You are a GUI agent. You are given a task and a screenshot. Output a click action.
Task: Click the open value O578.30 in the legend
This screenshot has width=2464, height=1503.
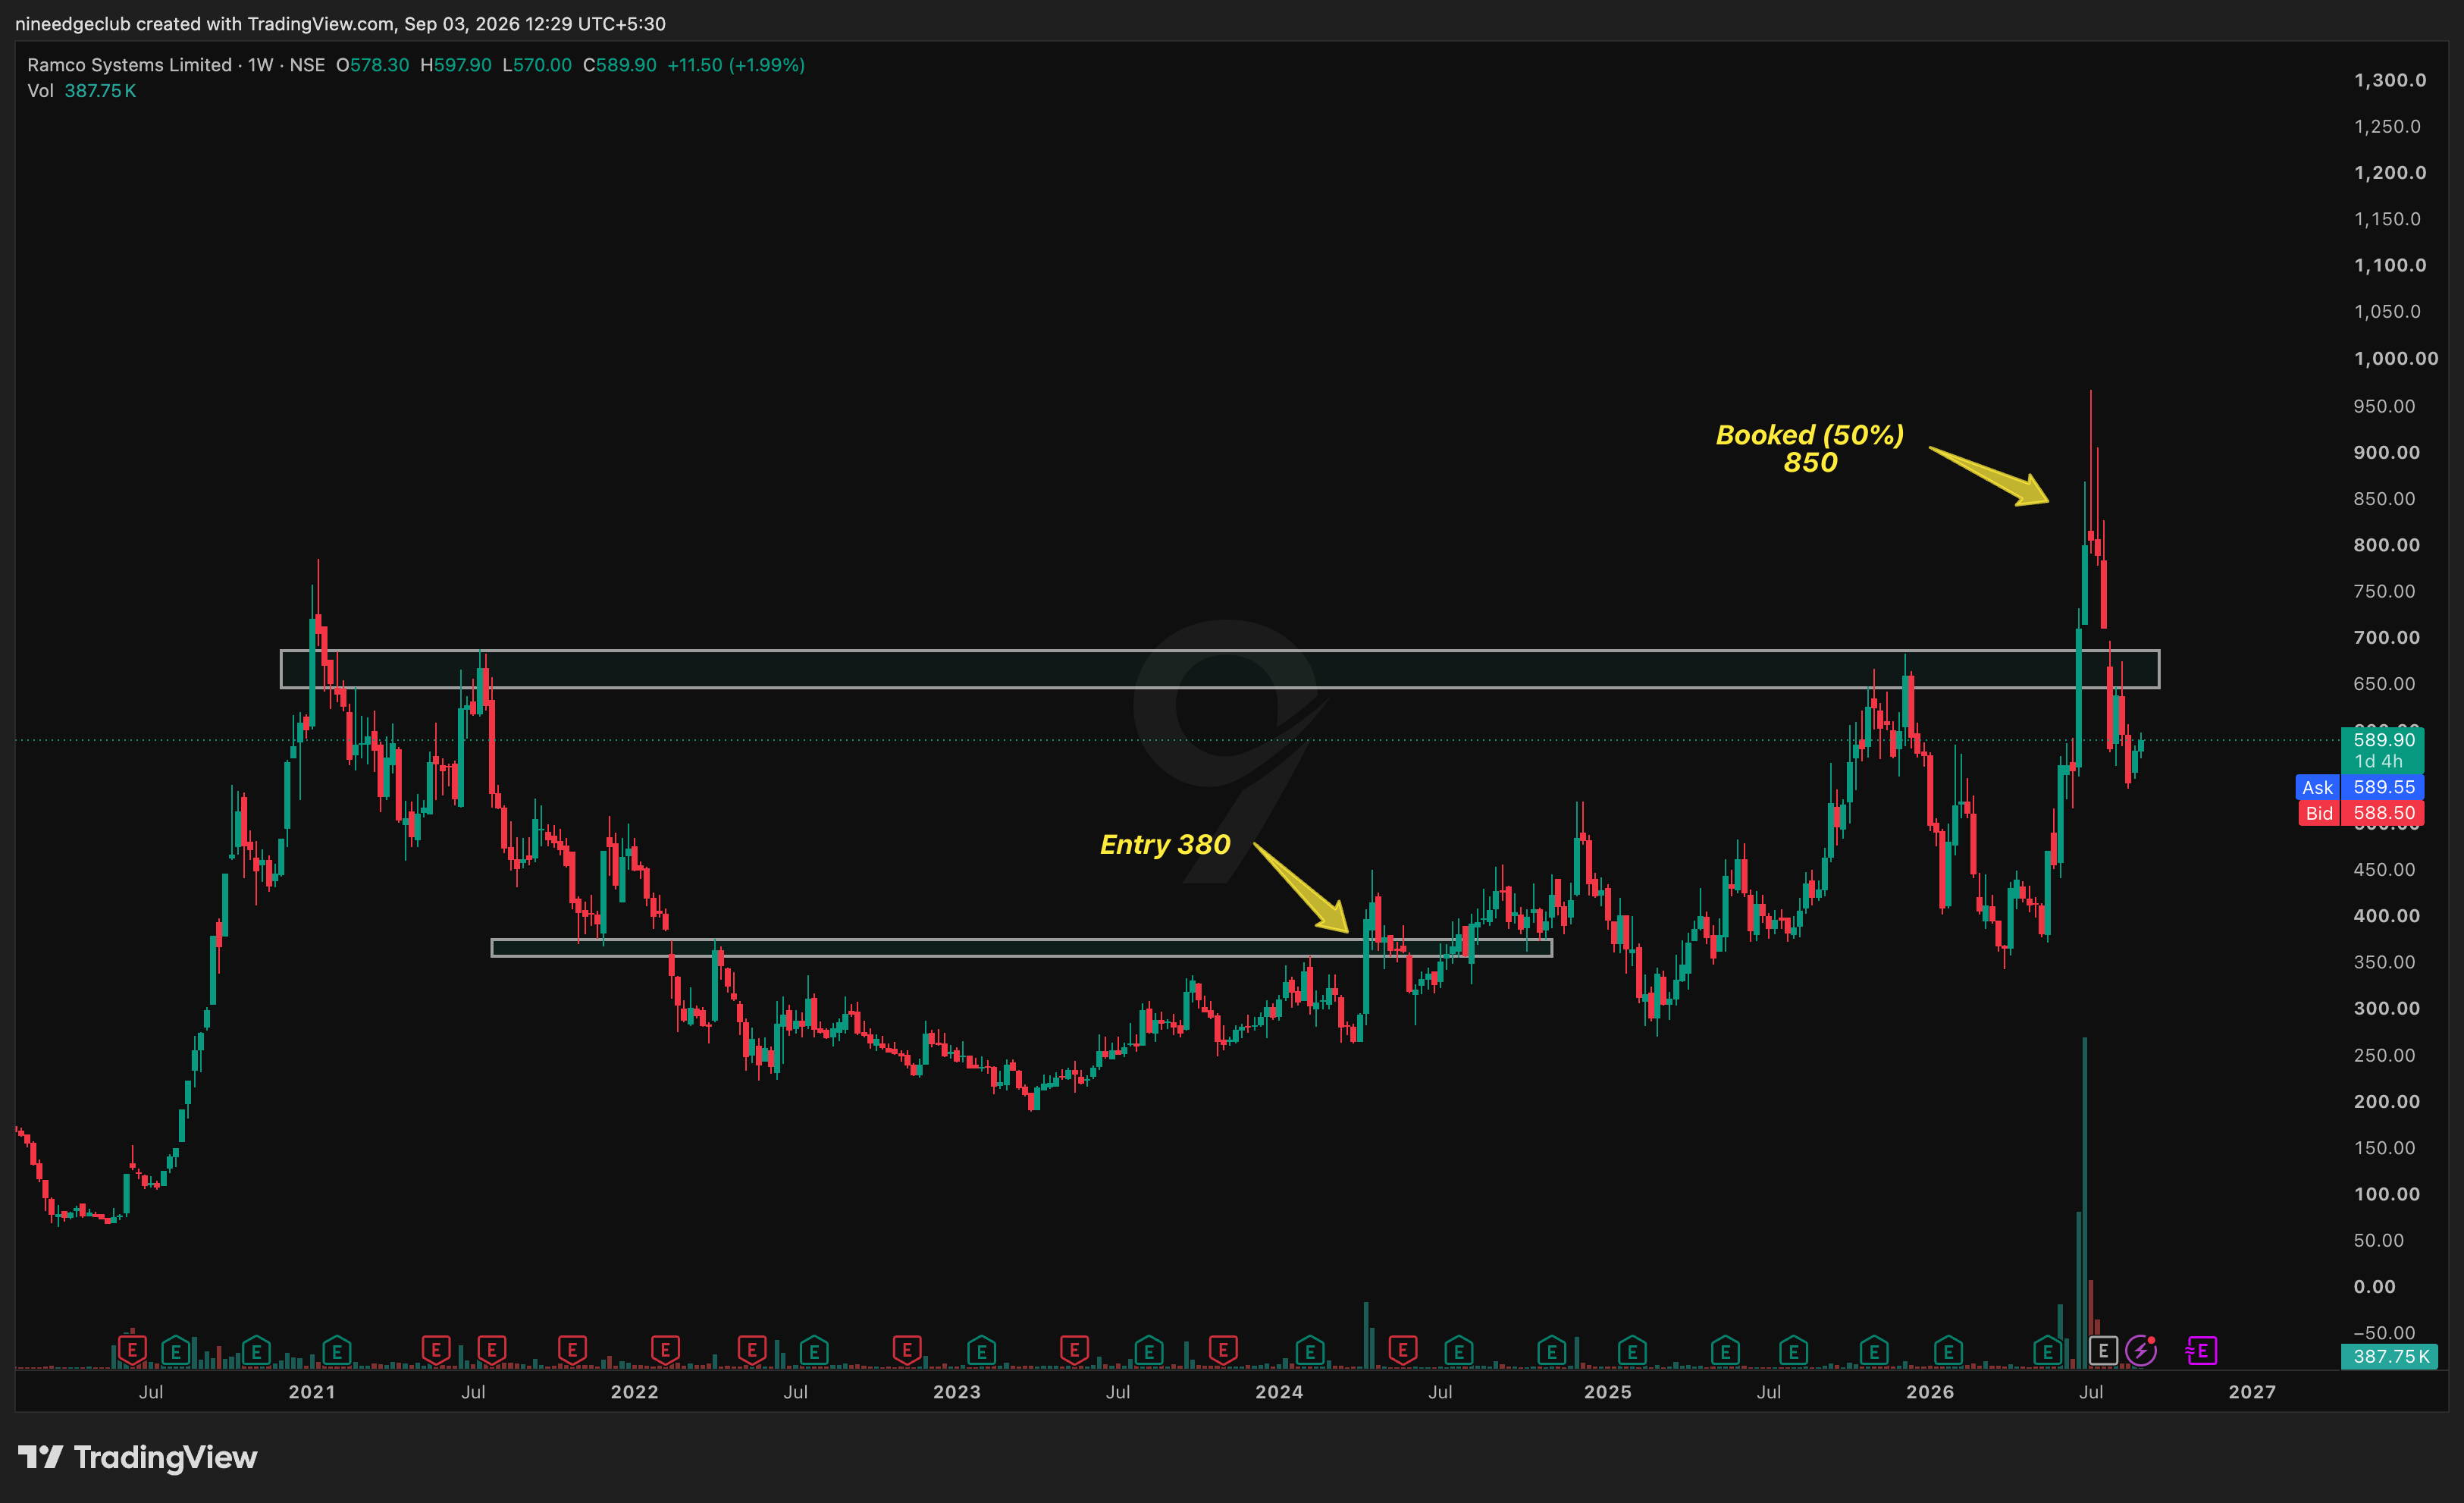tap(372, 65)
